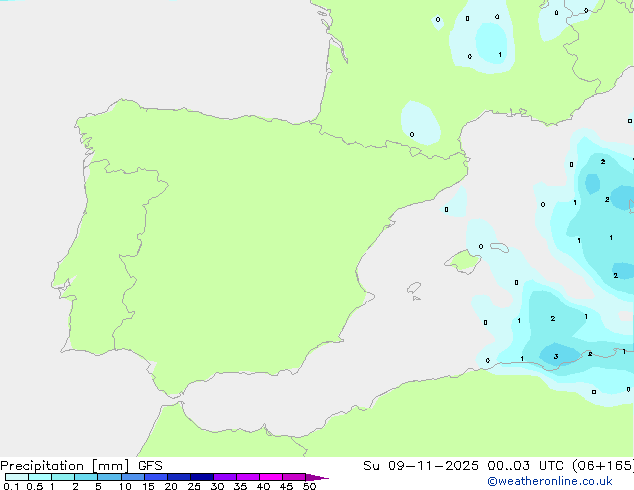Click the '0.1' legend scale label
The height and width of the screenshot is (490, 634).
[11, 486]
